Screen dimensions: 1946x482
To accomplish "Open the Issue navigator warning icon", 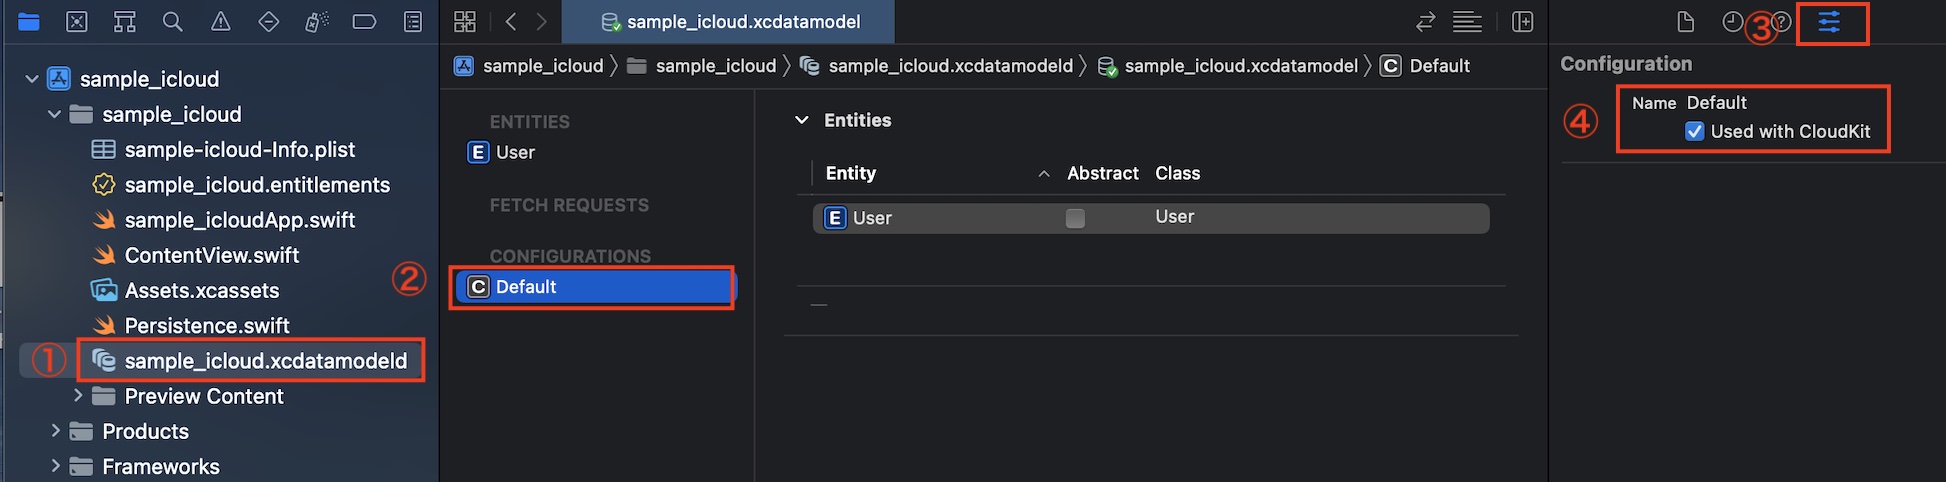I will [221, 22].
